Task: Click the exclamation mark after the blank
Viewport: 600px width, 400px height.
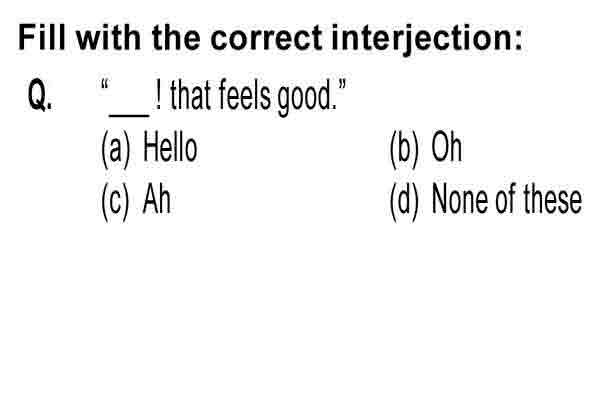Action: tap(158, 95)
